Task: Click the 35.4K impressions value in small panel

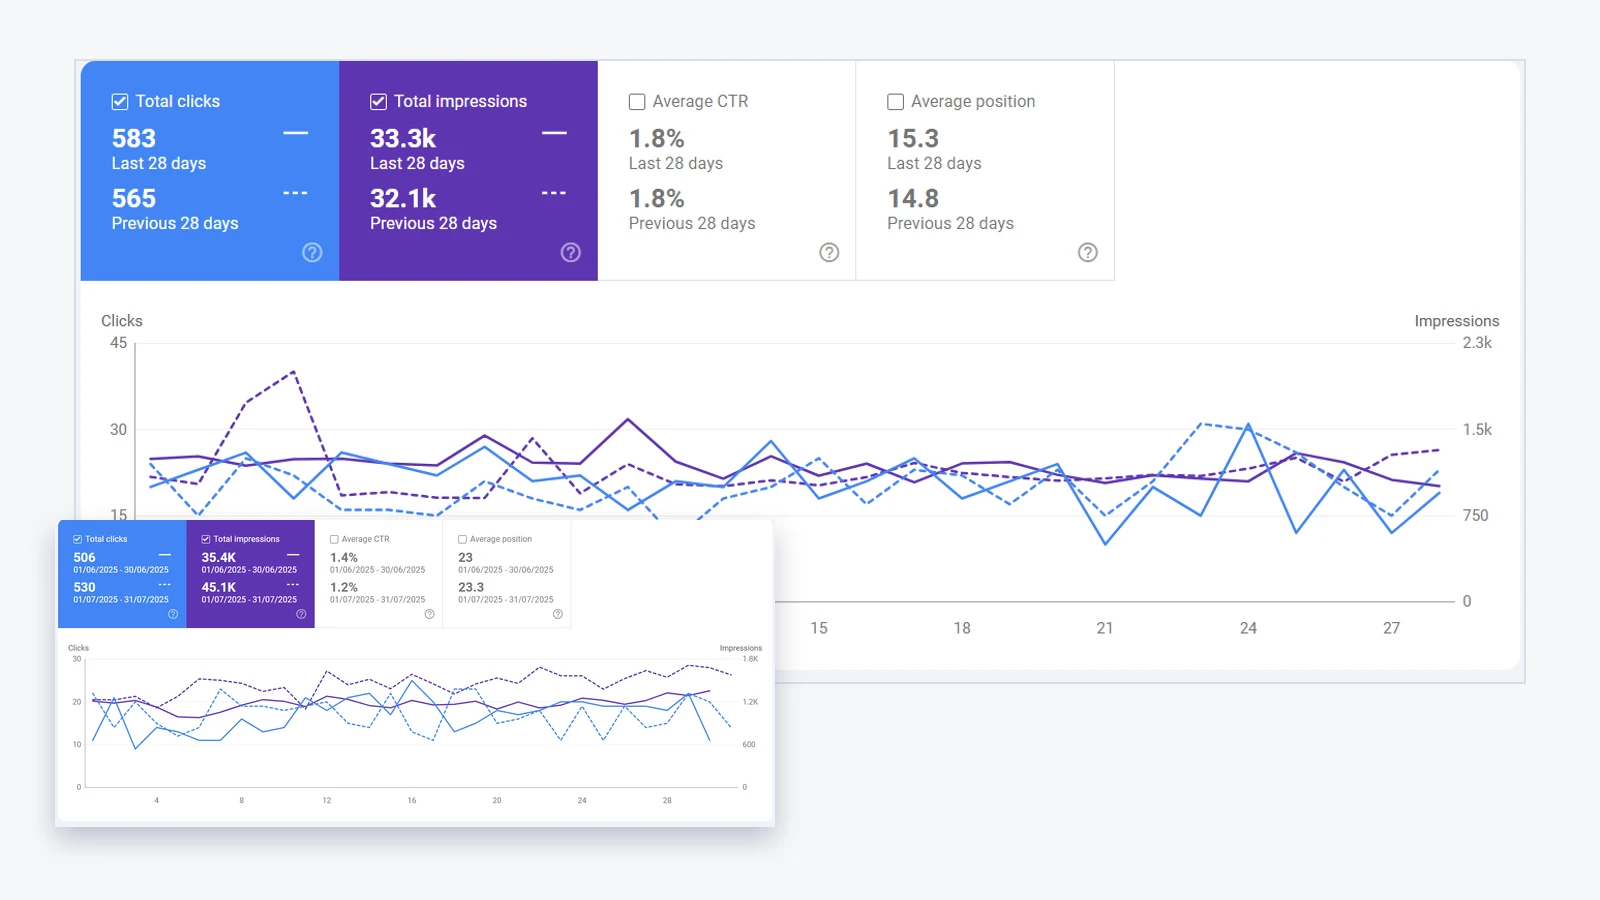Action: 219,557
